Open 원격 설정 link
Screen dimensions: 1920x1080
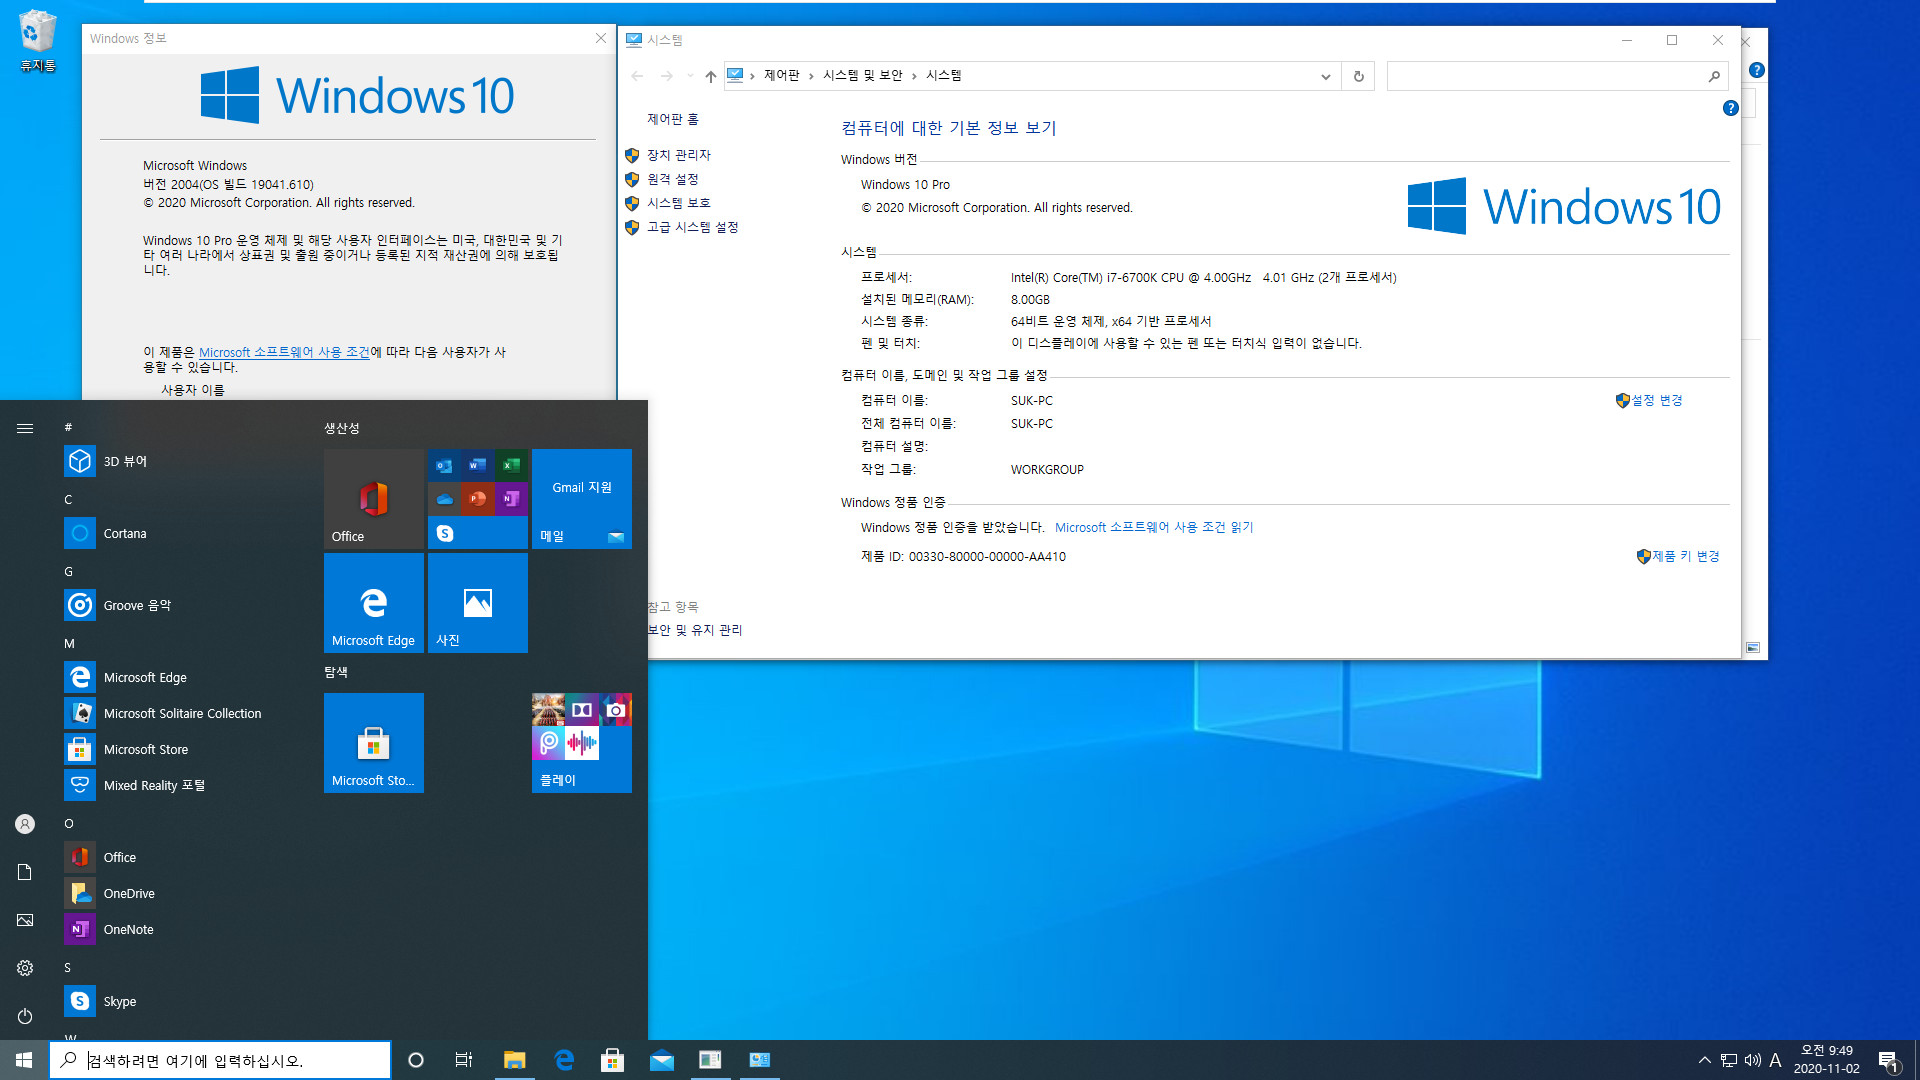click(672, 179)
